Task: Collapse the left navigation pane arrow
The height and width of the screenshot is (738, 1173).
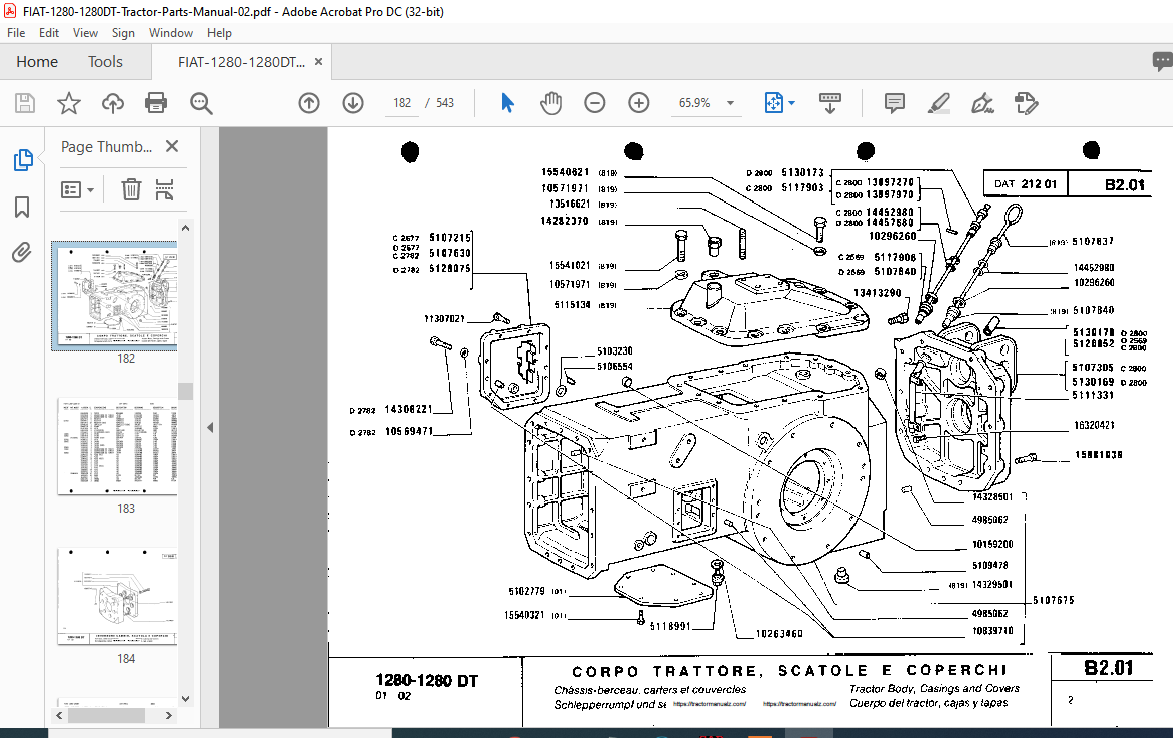Action: pyautogui.click(x=210, y=428)
